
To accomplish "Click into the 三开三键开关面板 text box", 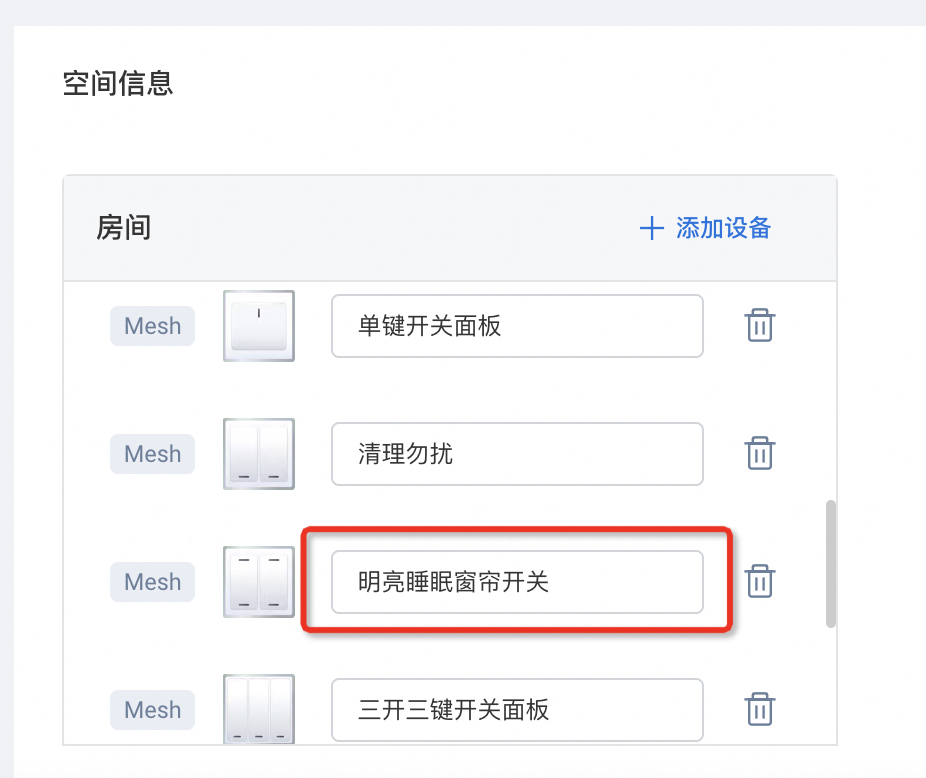I will [x=517, y=709].
